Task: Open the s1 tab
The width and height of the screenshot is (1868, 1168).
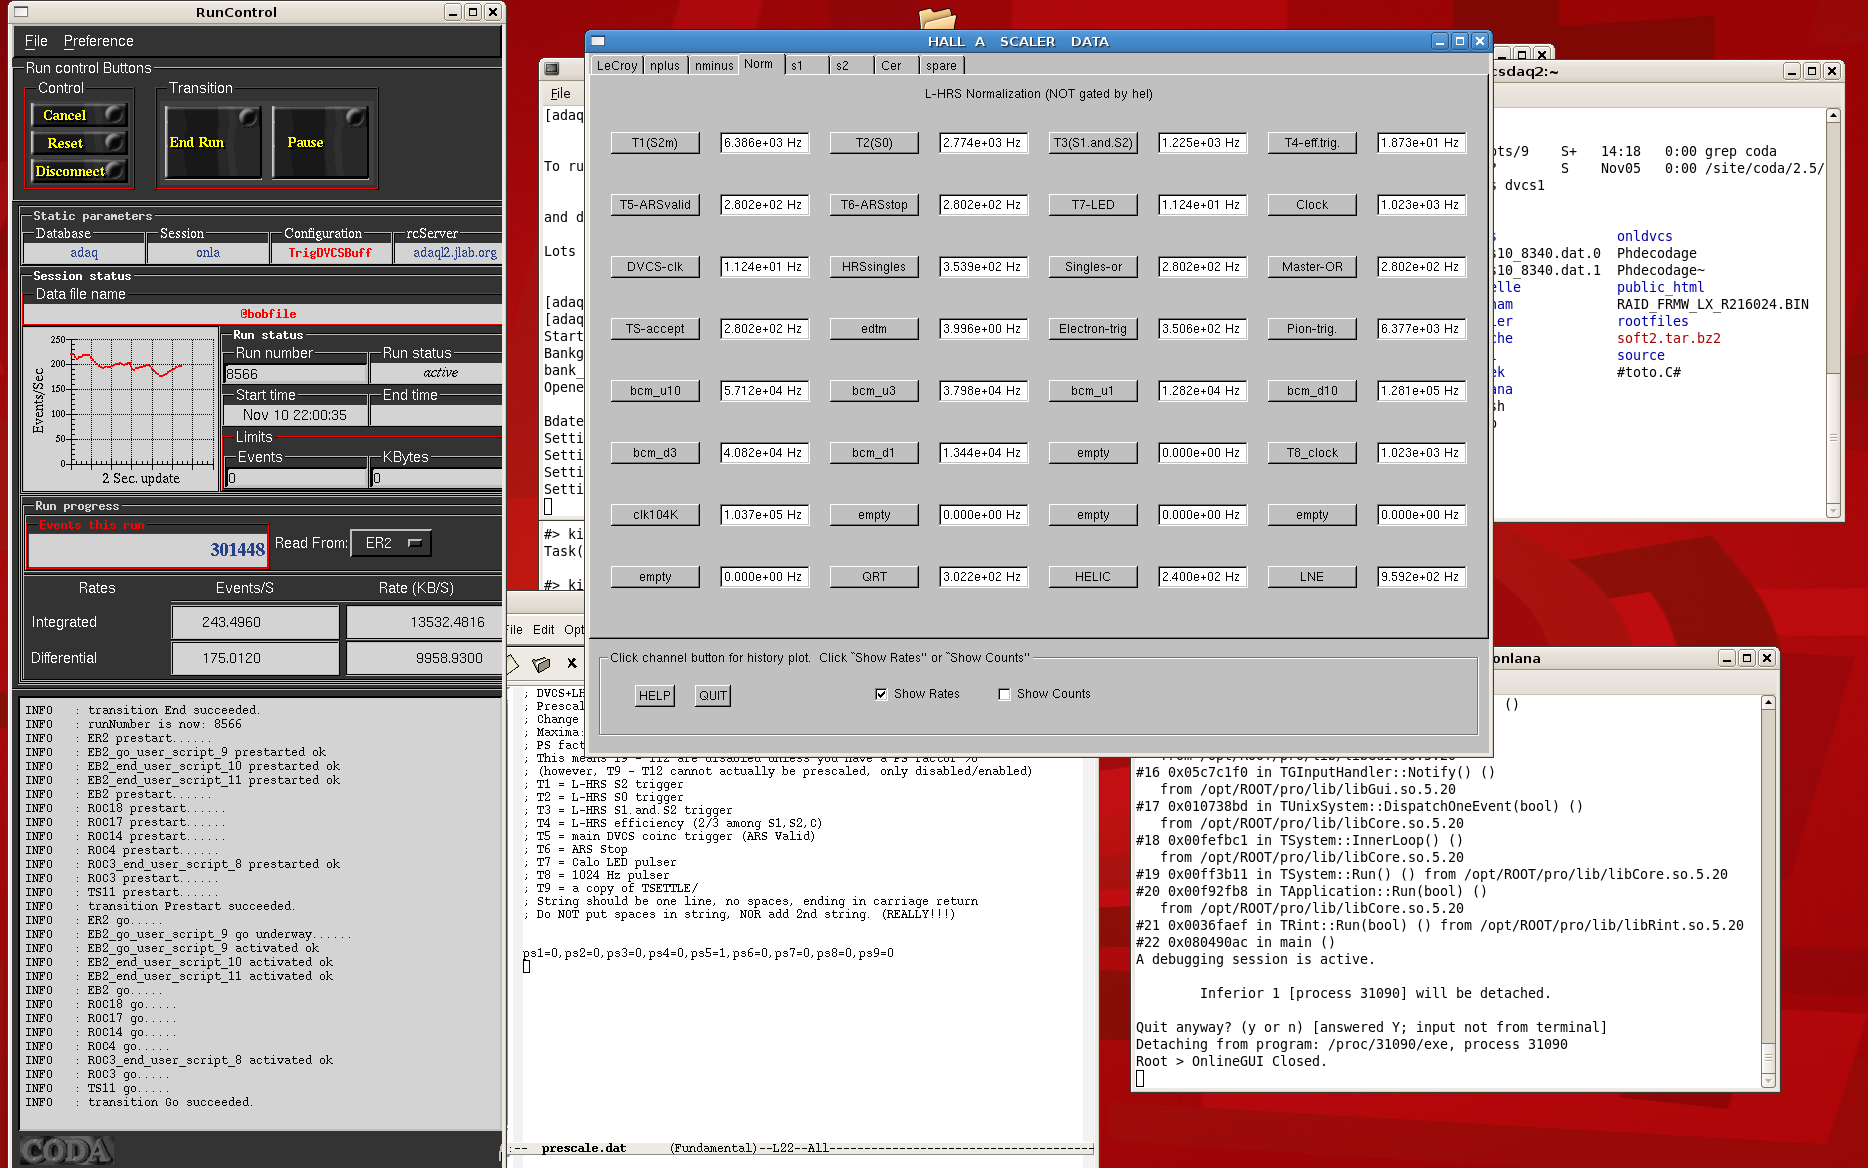Action: coord(805,66)
